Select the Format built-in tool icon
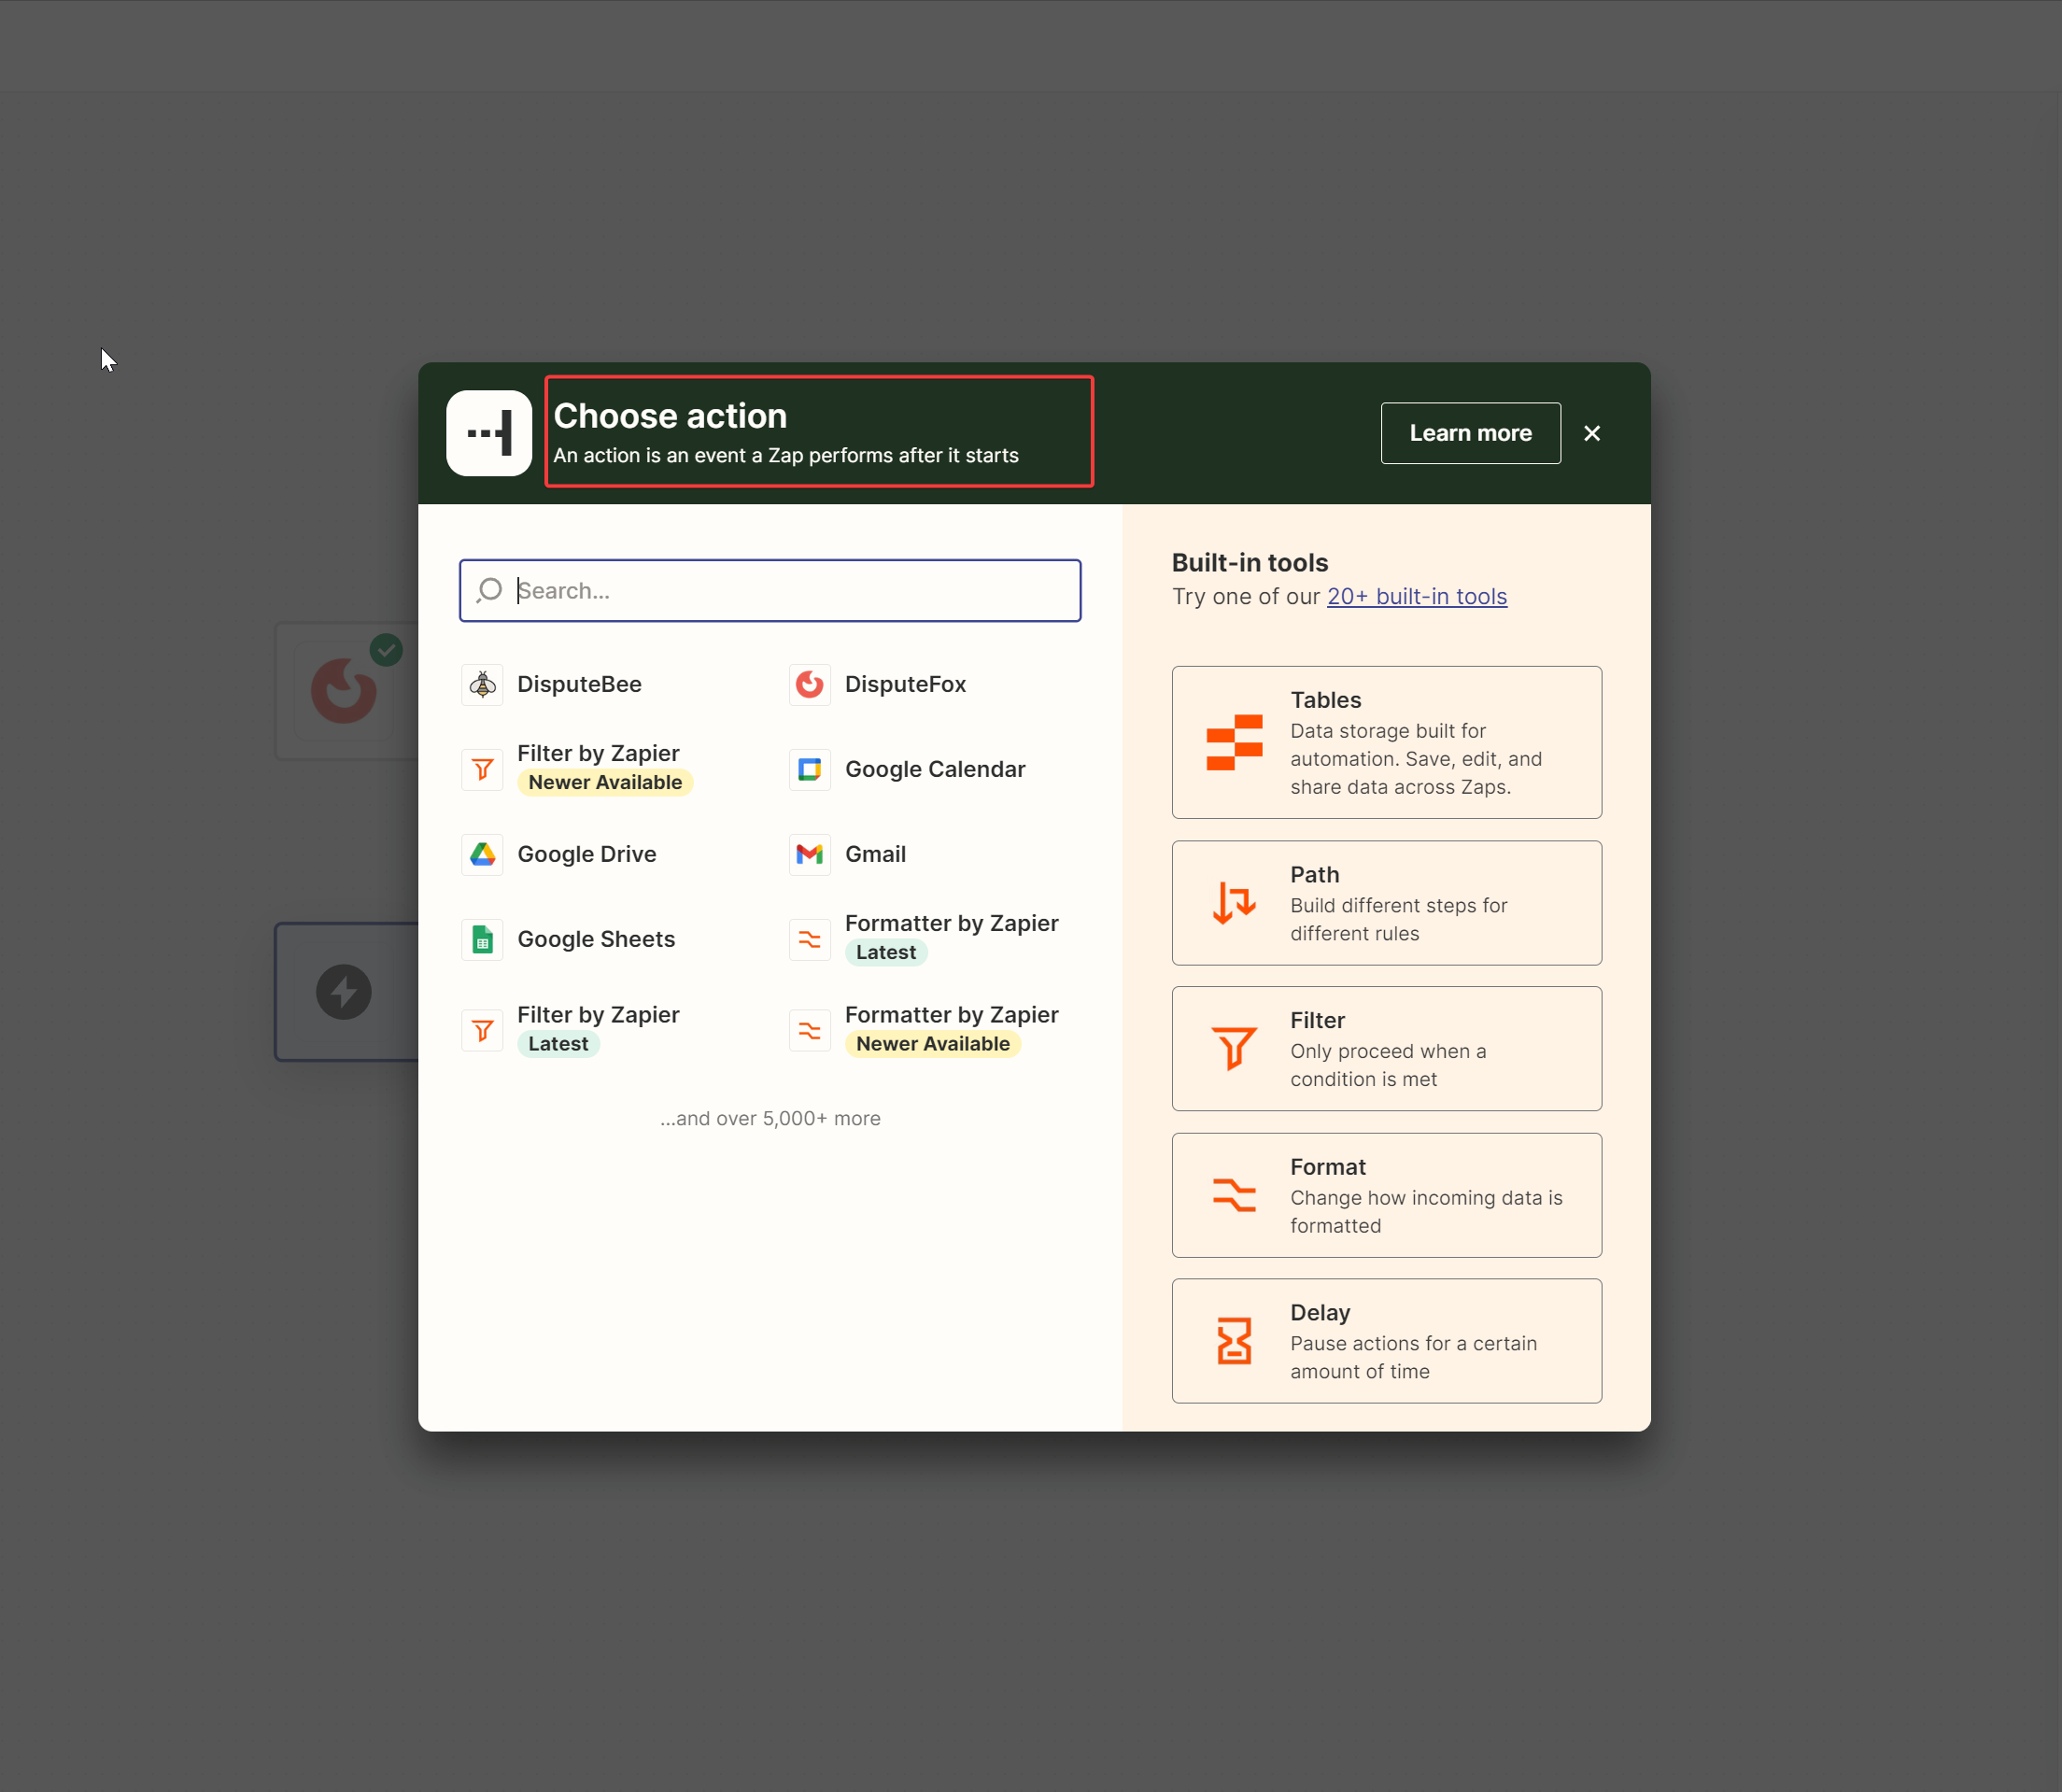Image resolution: width=2062 pixels, height=1792 pixels. [x=1234, y=1195]
